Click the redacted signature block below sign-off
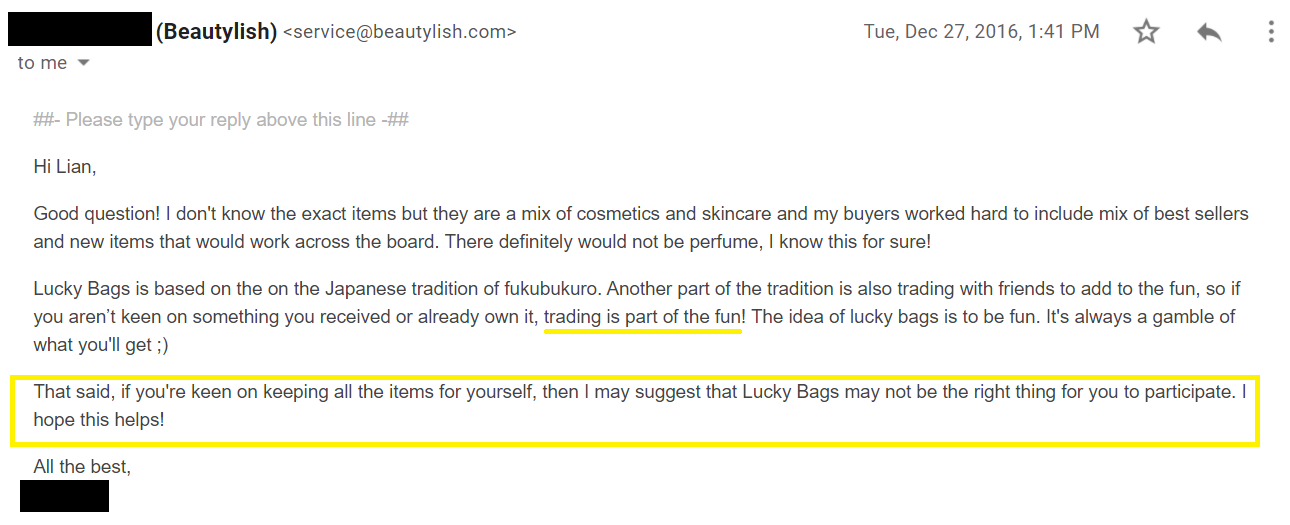1290x525 pixels. click(x=64, y=496)
